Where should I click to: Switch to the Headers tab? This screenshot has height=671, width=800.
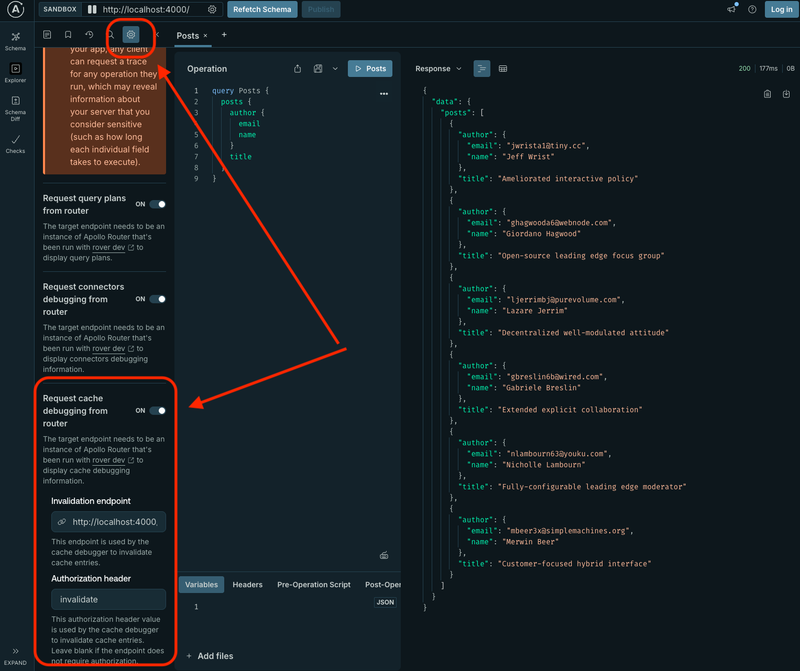tap(246, 584)
